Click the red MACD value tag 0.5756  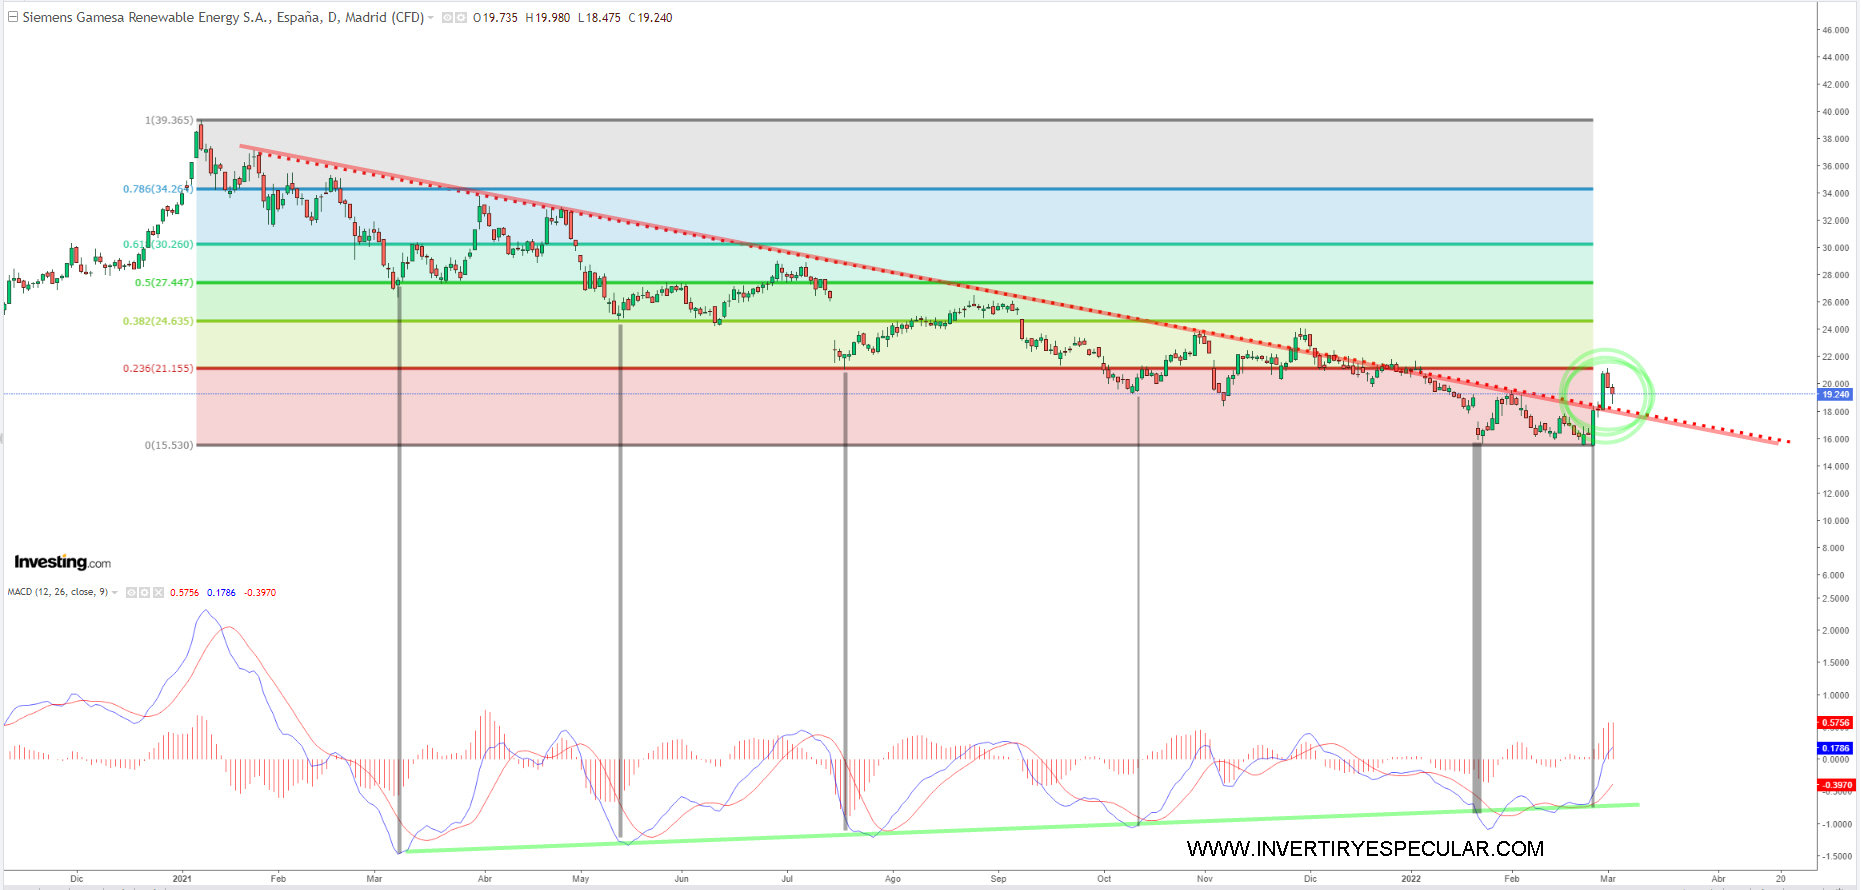coord(1835,722)
